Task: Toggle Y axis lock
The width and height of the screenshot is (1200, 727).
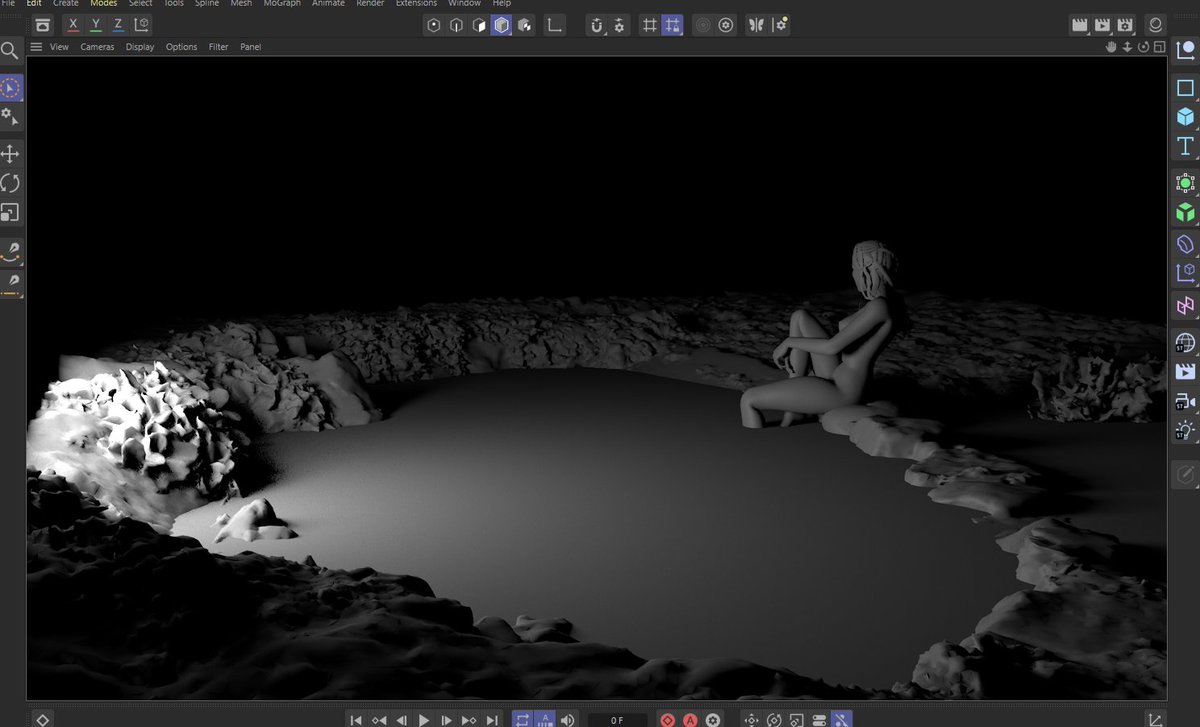Action: click(96, 25)
